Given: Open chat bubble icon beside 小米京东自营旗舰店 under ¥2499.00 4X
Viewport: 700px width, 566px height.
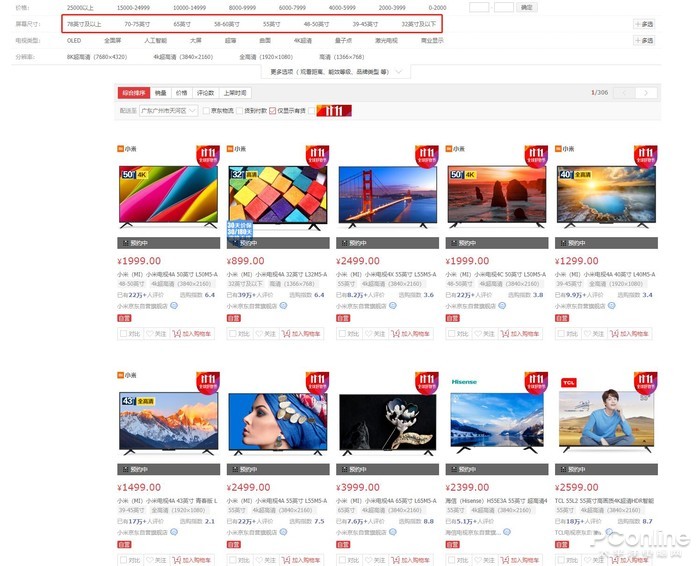Looking at the screenshot, I should coord(393,306).
